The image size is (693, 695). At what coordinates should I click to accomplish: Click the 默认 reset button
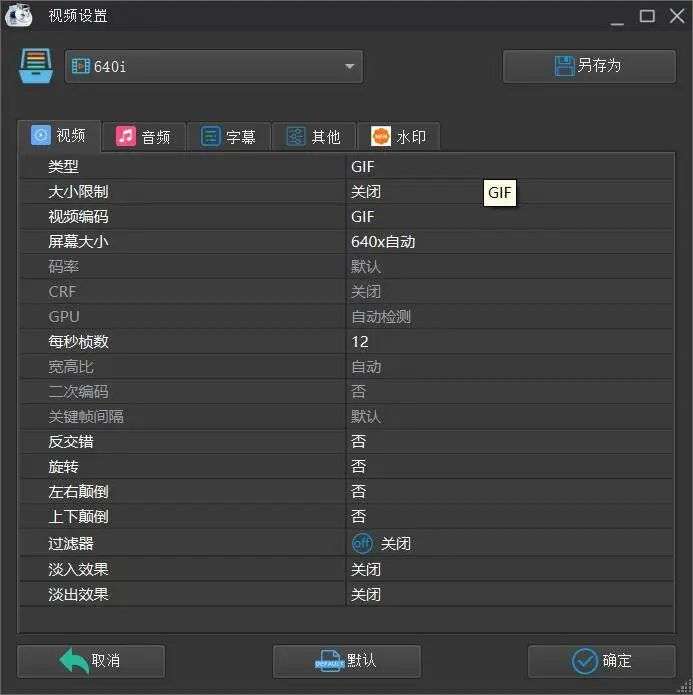[x=347, y=661]
